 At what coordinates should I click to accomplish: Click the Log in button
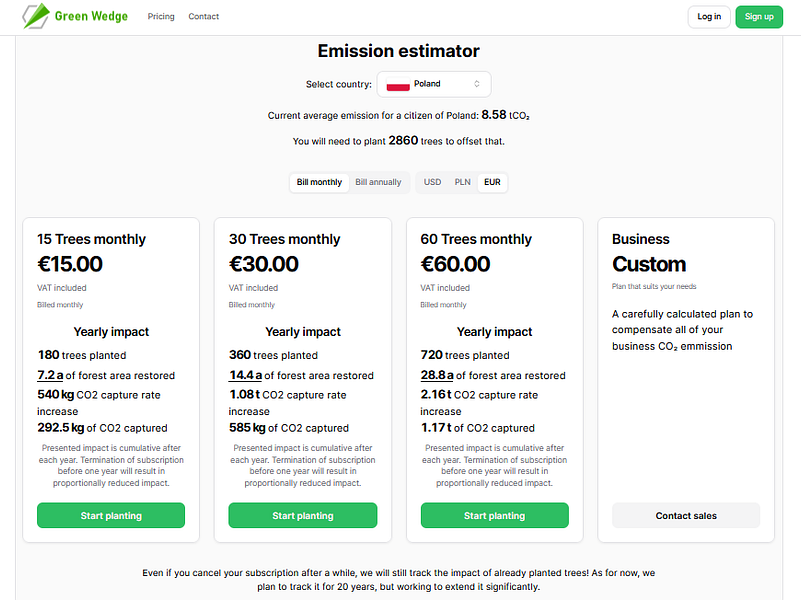pos(709,17)
